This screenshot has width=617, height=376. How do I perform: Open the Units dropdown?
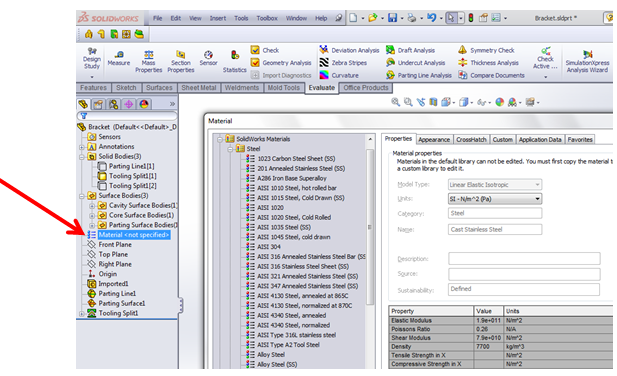[495, 199]
